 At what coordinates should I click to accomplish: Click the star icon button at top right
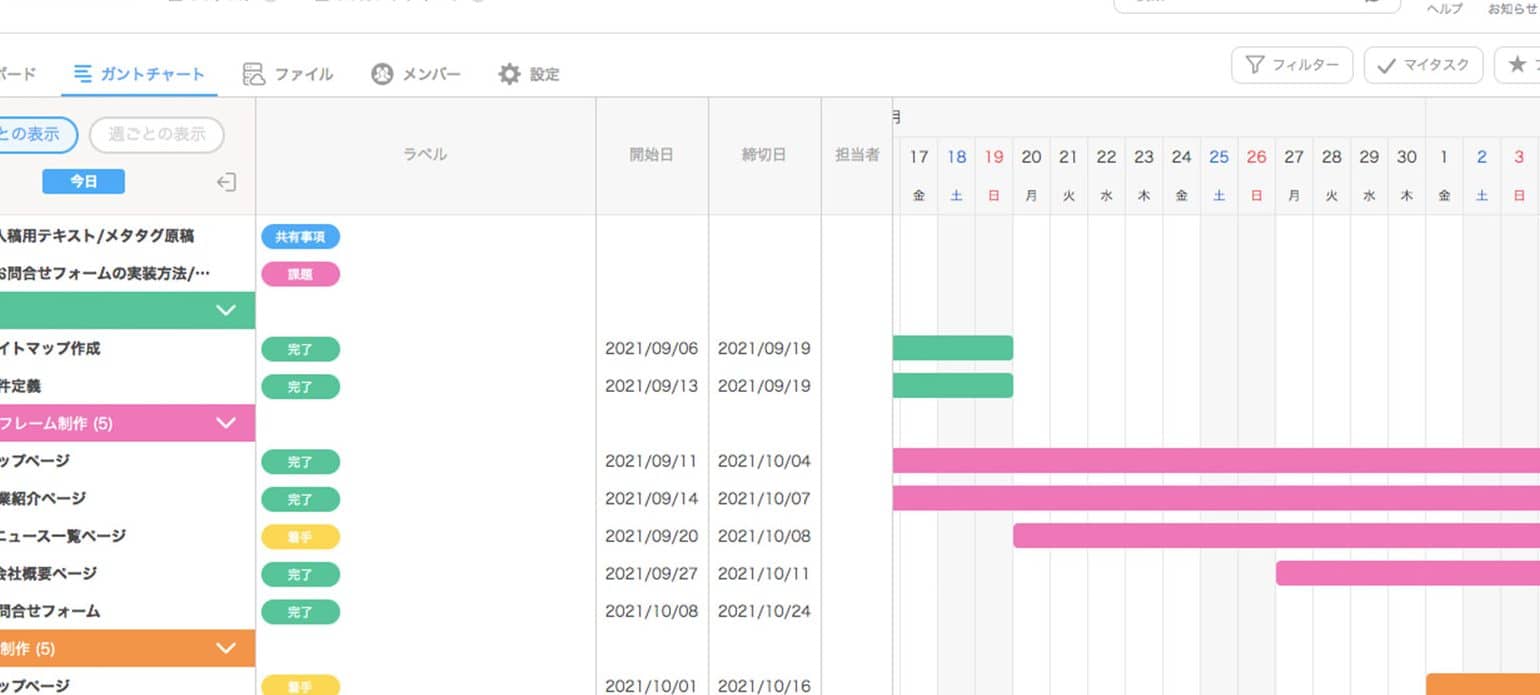coord(1517,65)
